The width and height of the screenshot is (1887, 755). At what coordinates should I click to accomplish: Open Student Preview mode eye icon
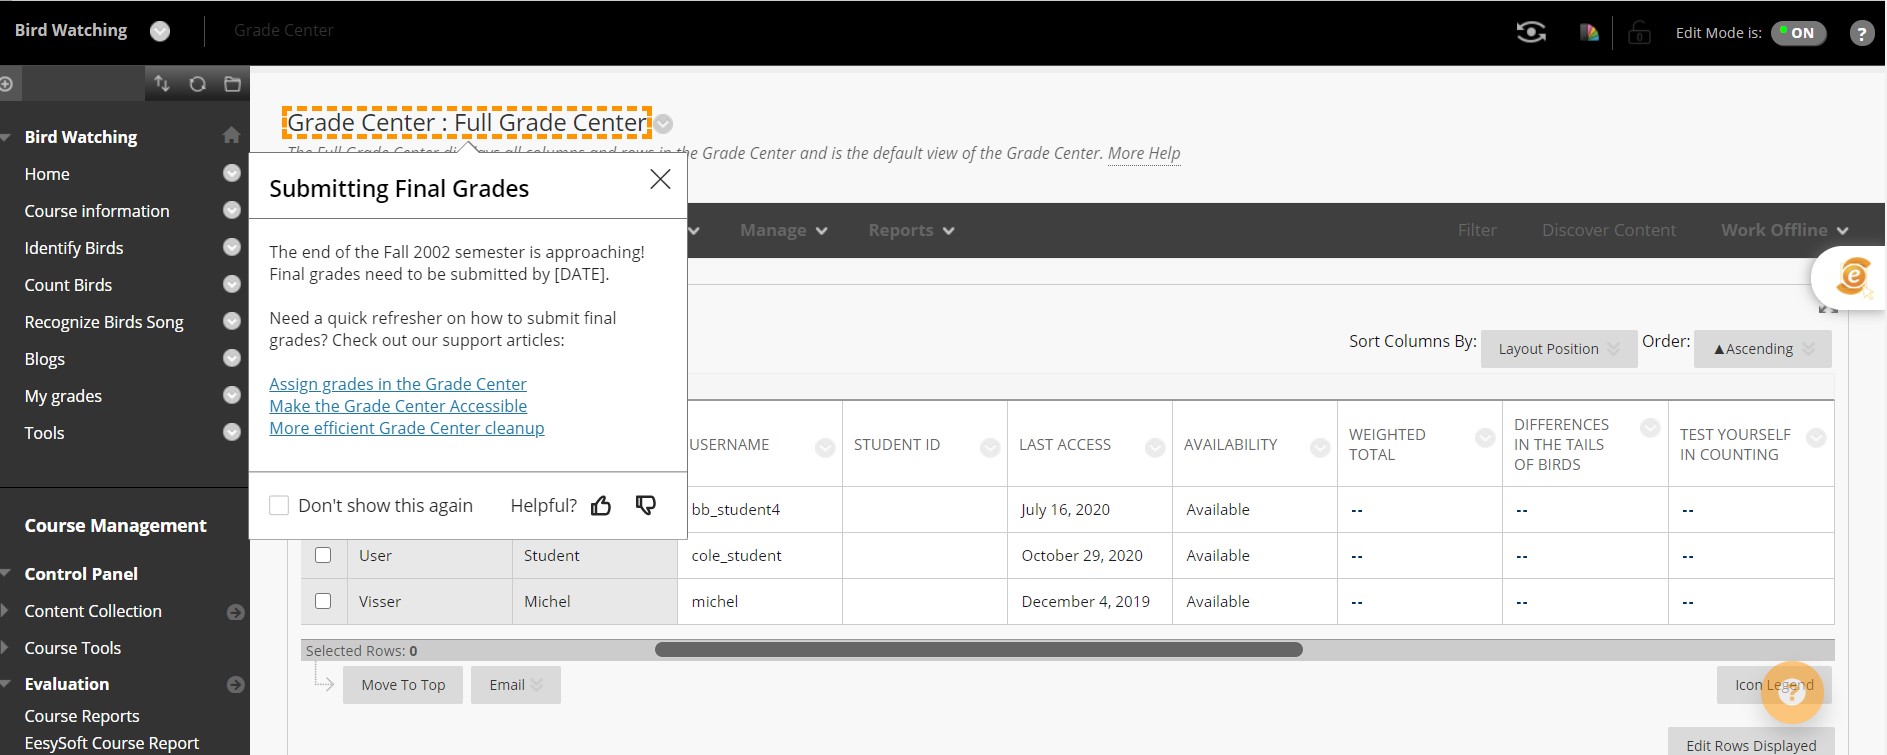tap(1531, 33)
